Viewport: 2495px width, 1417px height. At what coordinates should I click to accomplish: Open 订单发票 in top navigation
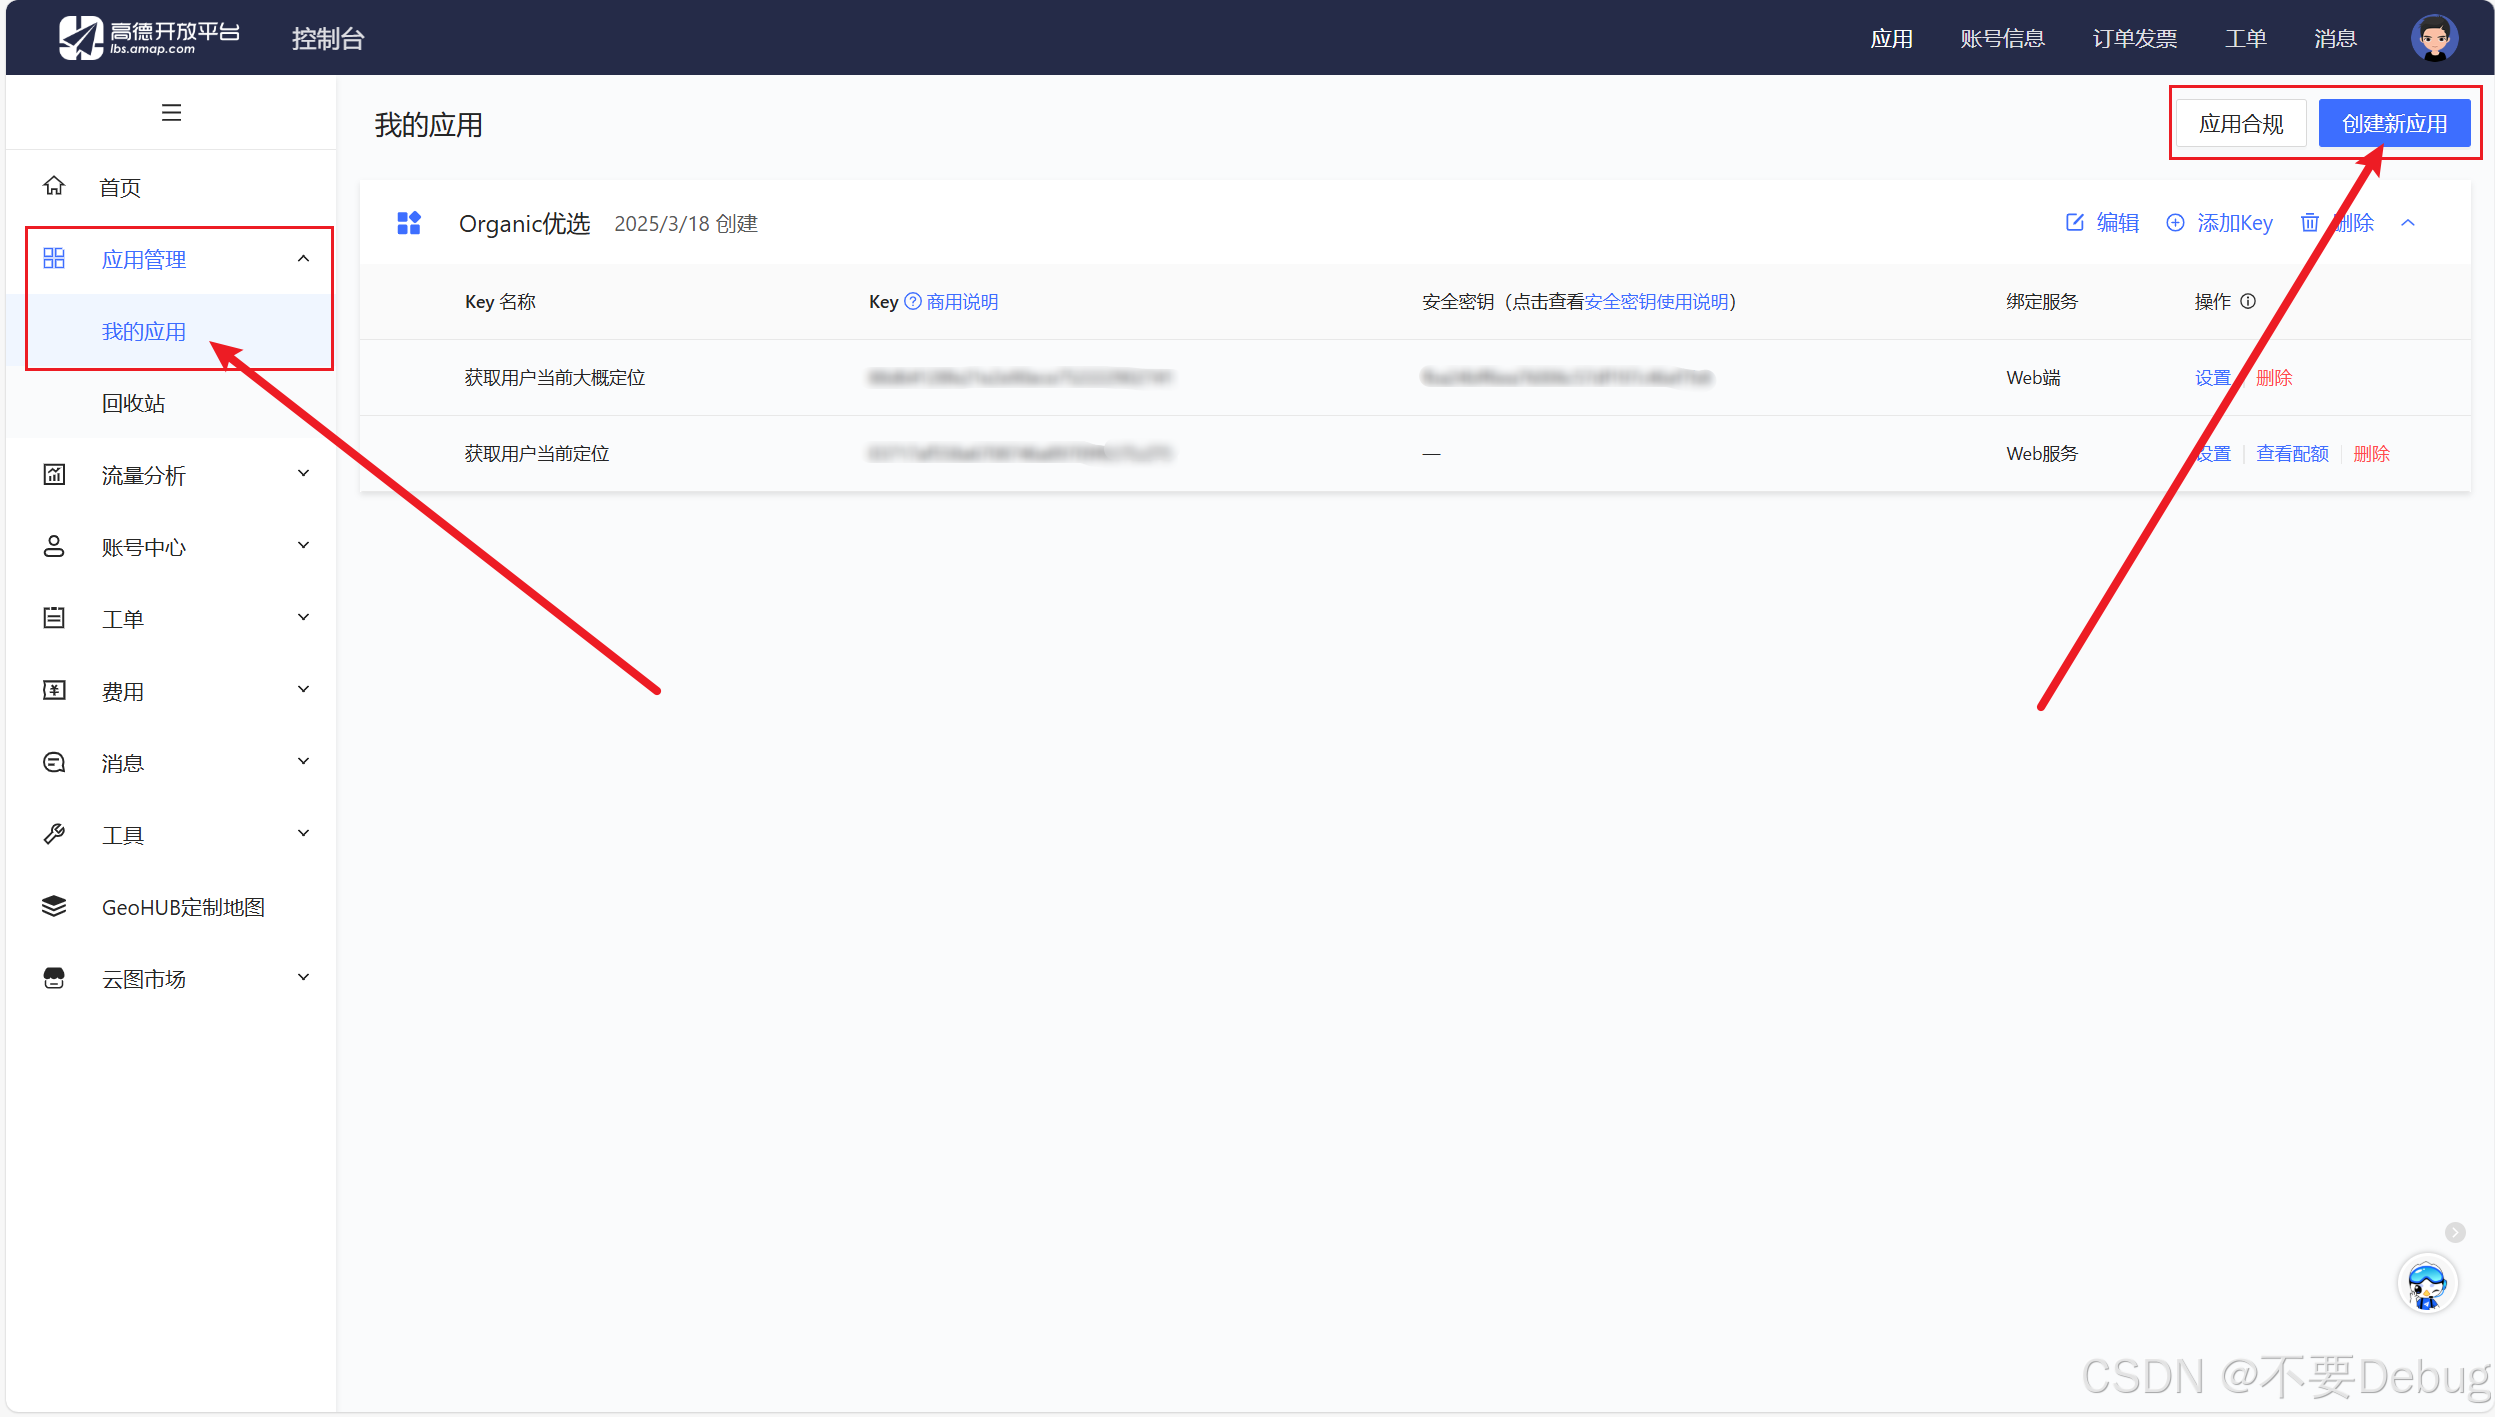[2134, 39]
